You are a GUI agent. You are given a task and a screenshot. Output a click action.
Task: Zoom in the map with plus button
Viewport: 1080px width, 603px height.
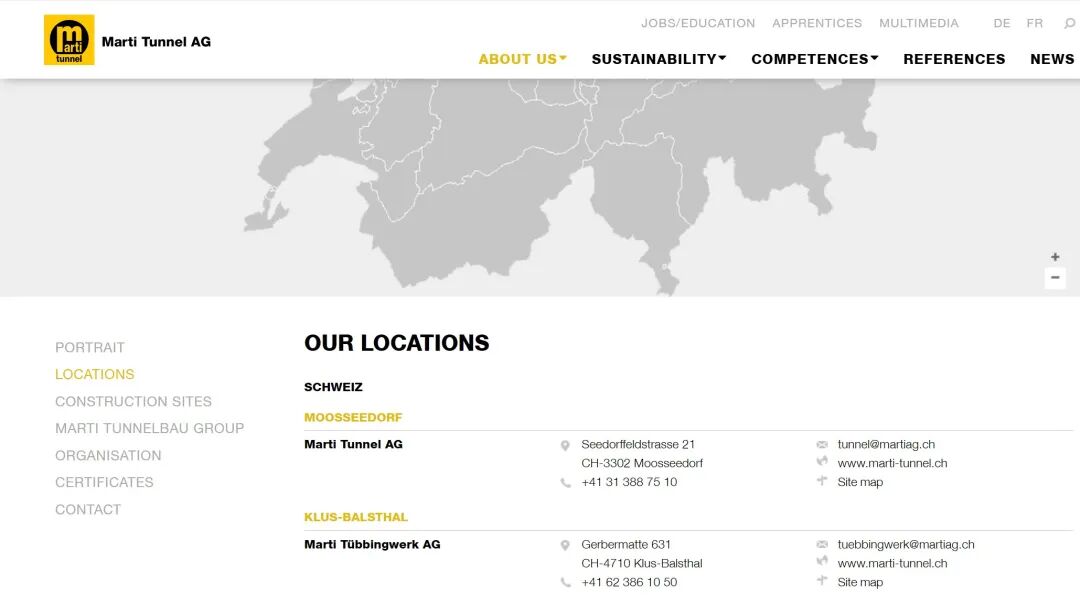[1055, 257]
